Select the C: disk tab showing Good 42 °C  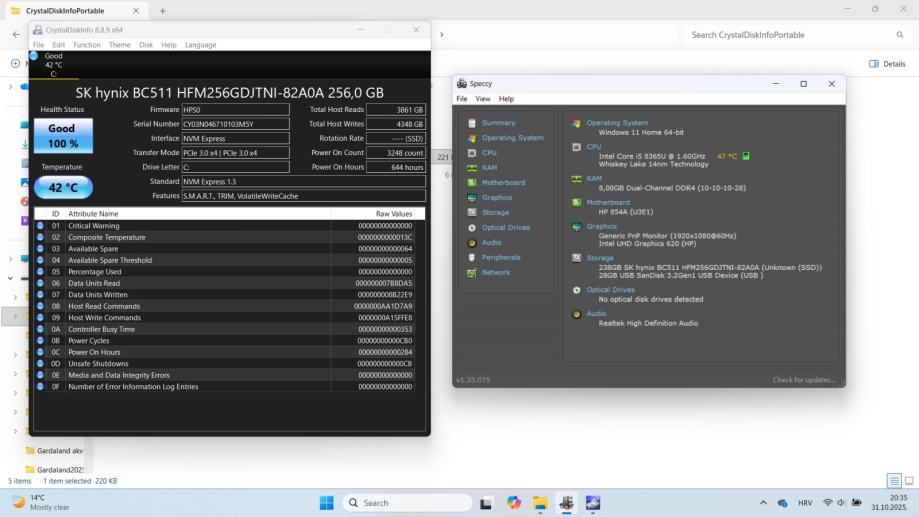pyautogui.click(x=53, y=65)
